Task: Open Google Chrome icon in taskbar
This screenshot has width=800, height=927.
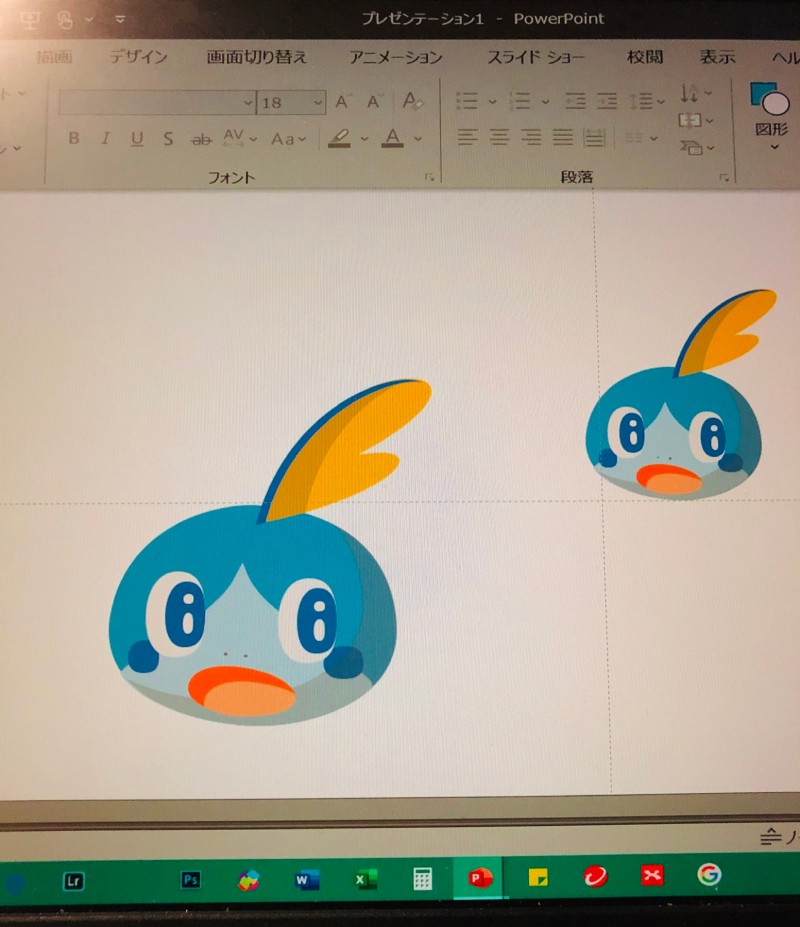Action: [708, 874]
